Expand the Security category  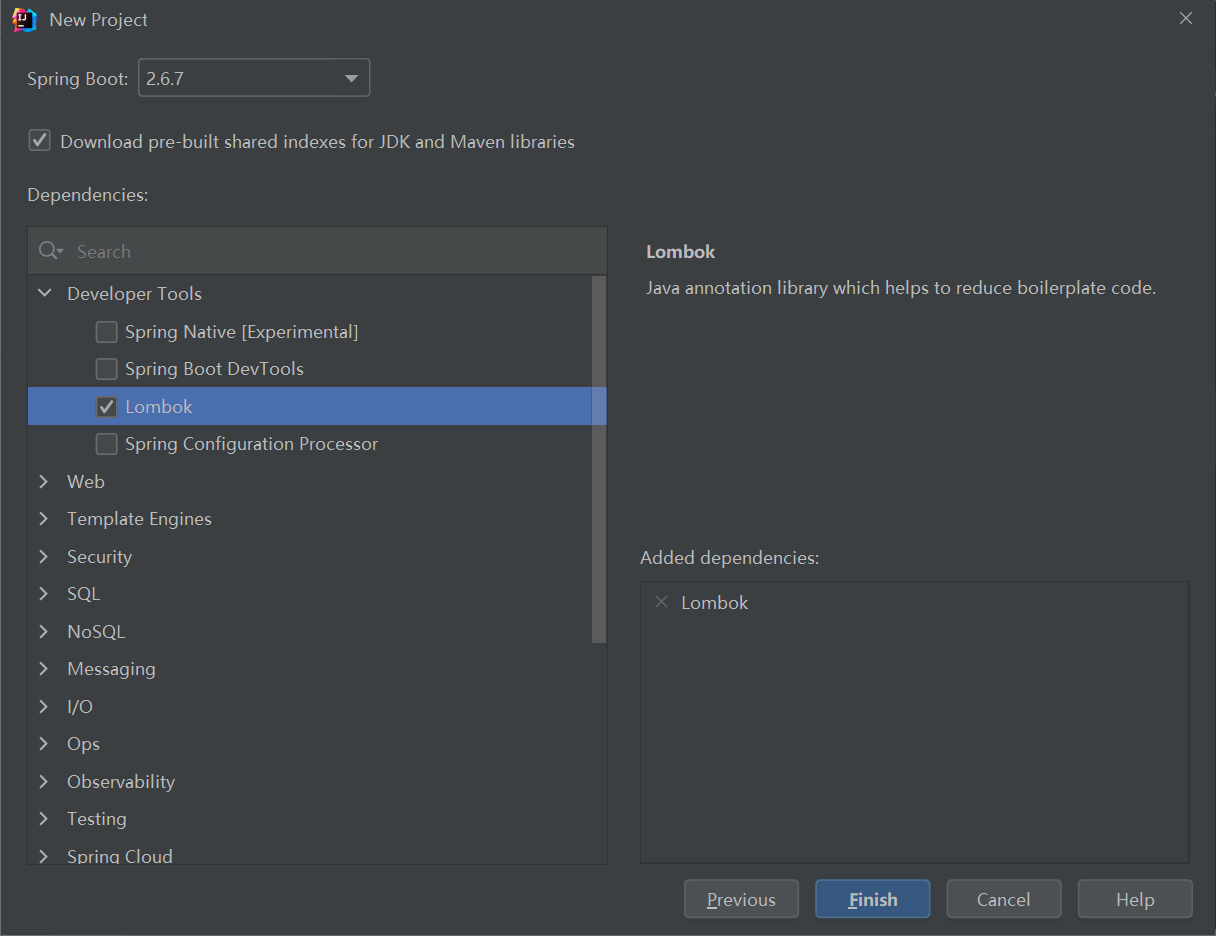44,556
